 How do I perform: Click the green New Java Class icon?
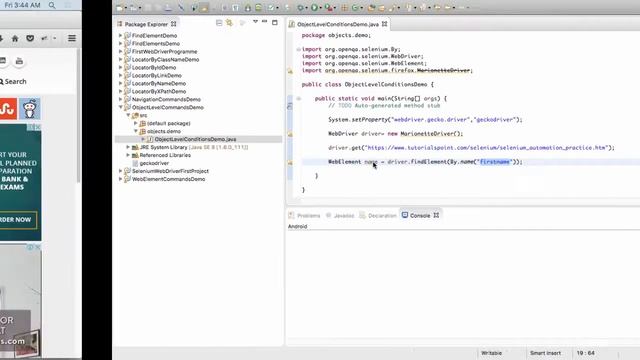355,7
